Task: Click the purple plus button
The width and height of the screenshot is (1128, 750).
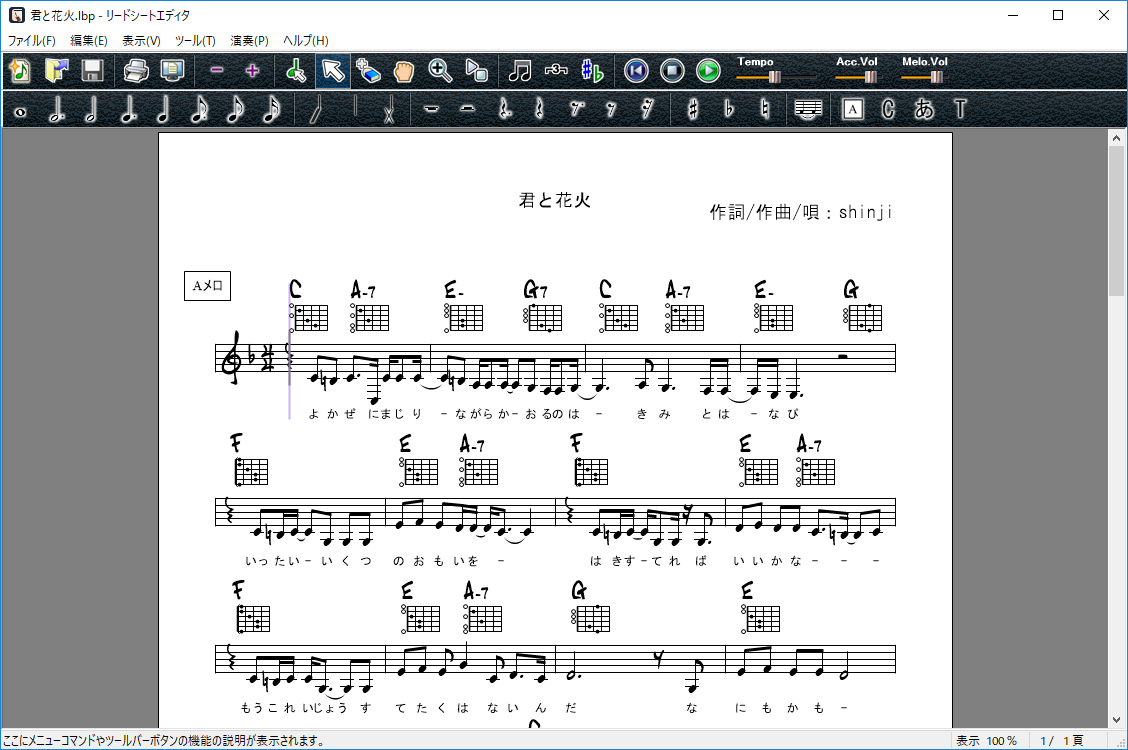Action: tap(253, 70)
